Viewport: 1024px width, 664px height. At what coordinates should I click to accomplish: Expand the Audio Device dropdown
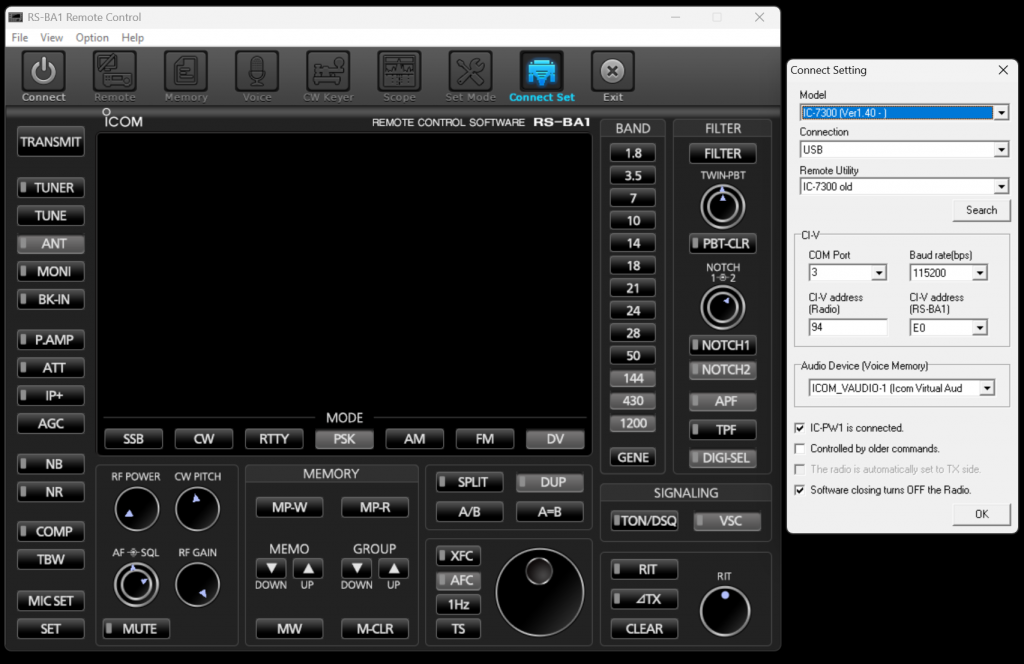tap(987, 388)
